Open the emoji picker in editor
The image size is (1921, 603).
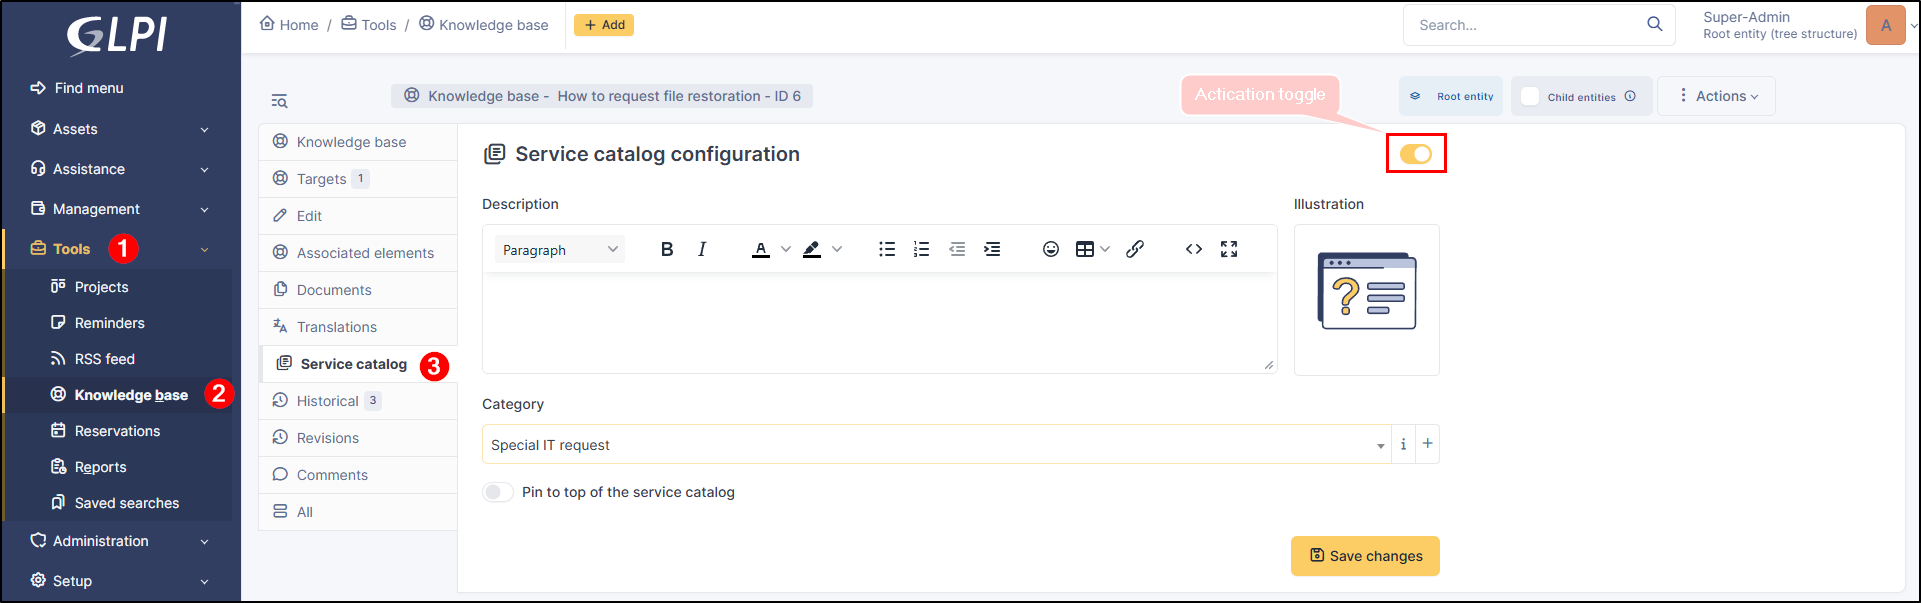1050,250
